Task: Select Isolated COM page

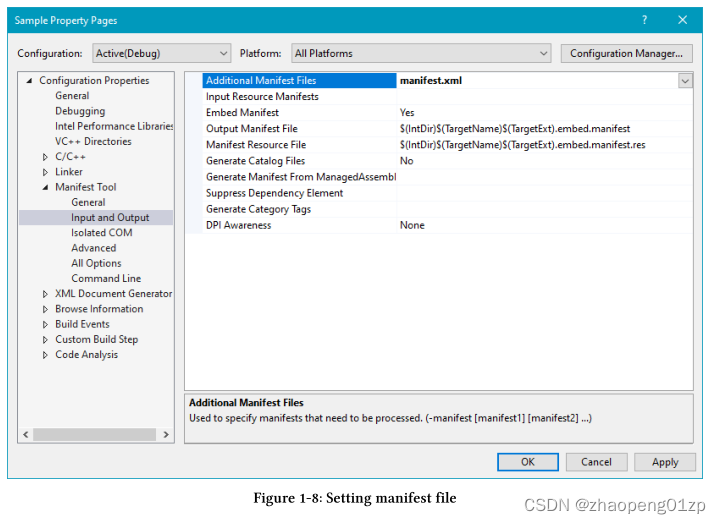Action: (102, 233)
